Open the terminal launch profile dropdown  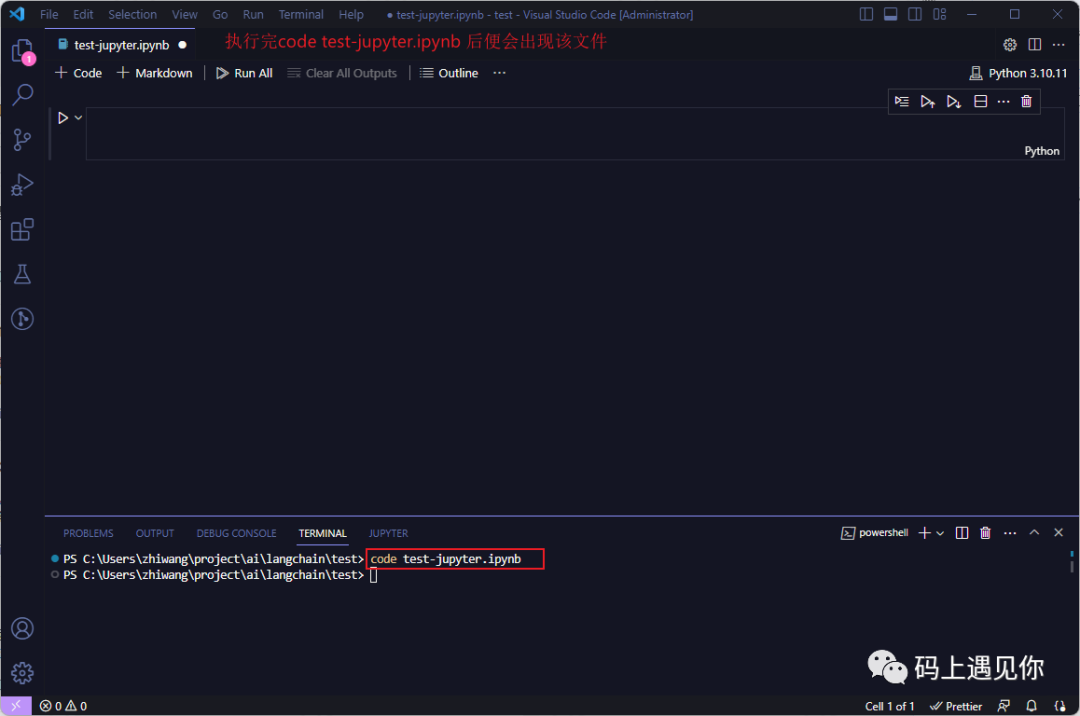tap(940, 533)
